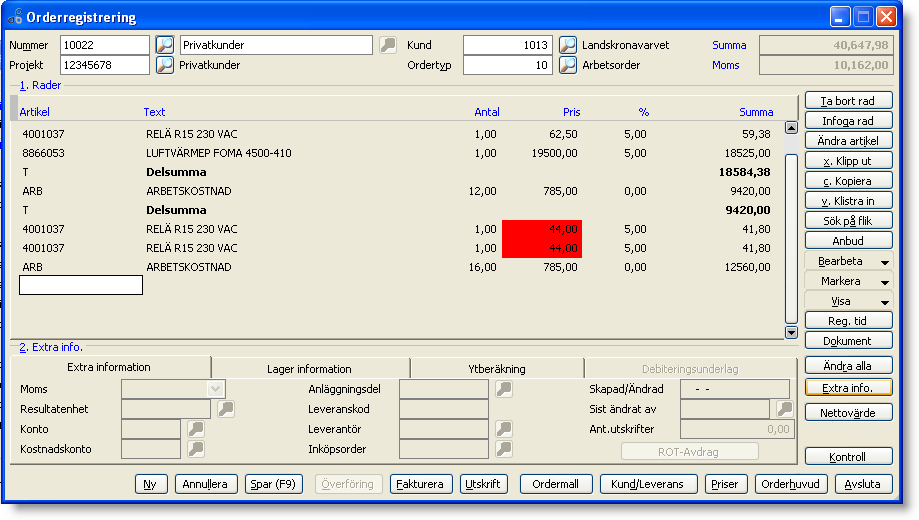
Task: Click the Ändra alla button
Action: (849, 366)
